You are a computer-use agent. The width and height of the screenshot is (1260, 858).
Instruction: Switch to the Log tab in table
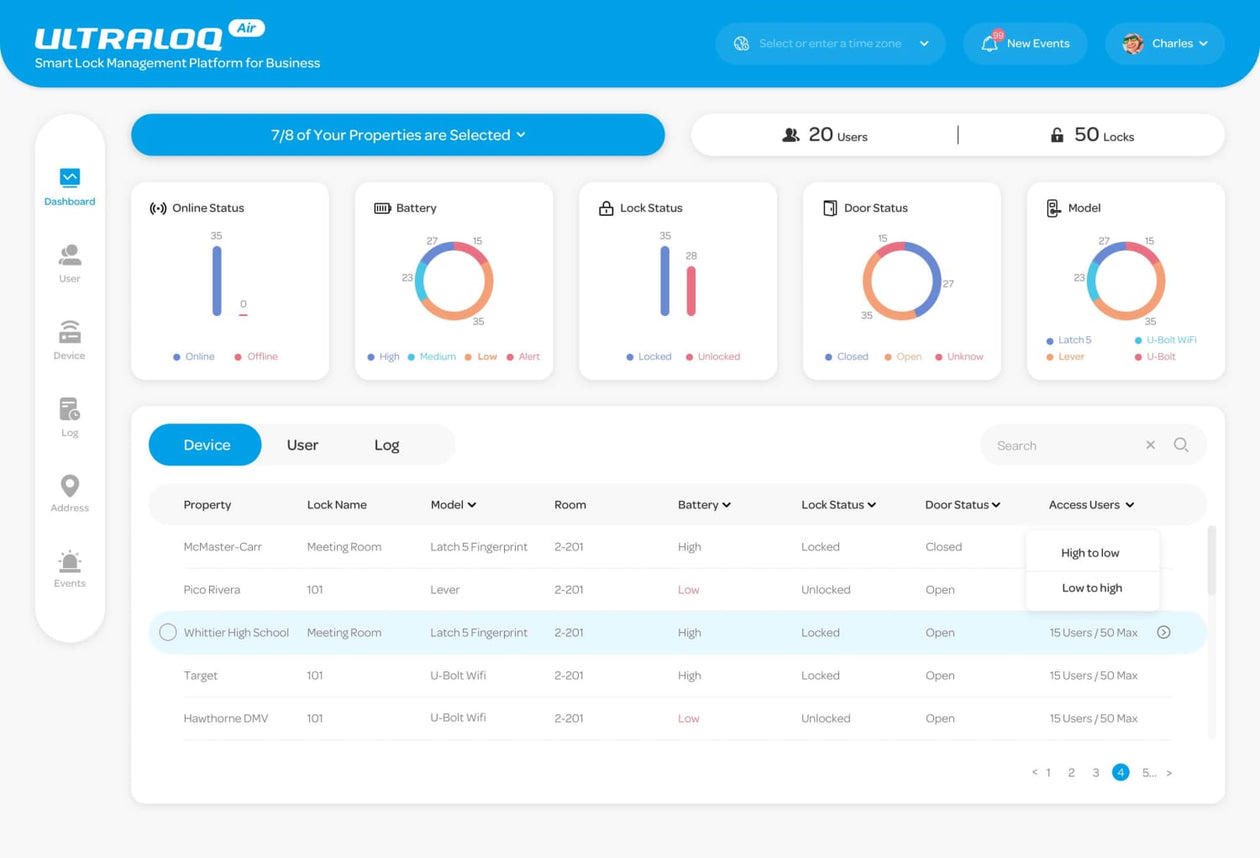coord(387,445)
